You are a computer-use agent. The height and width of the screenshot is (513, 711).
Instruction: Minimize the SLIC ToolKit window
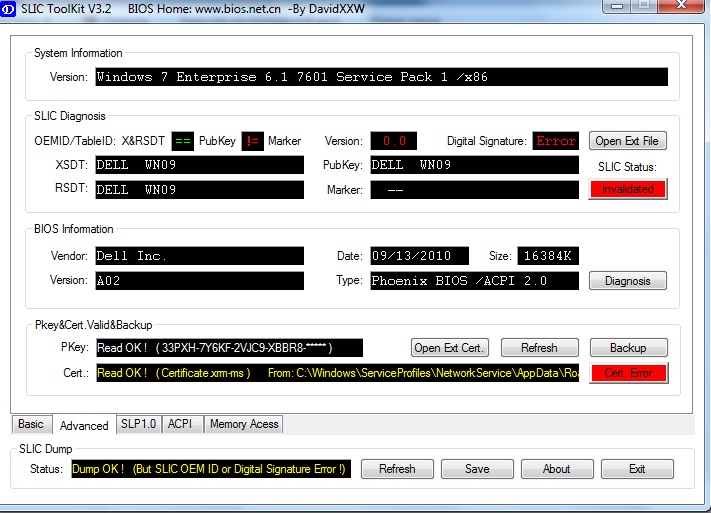pos(617,5)
